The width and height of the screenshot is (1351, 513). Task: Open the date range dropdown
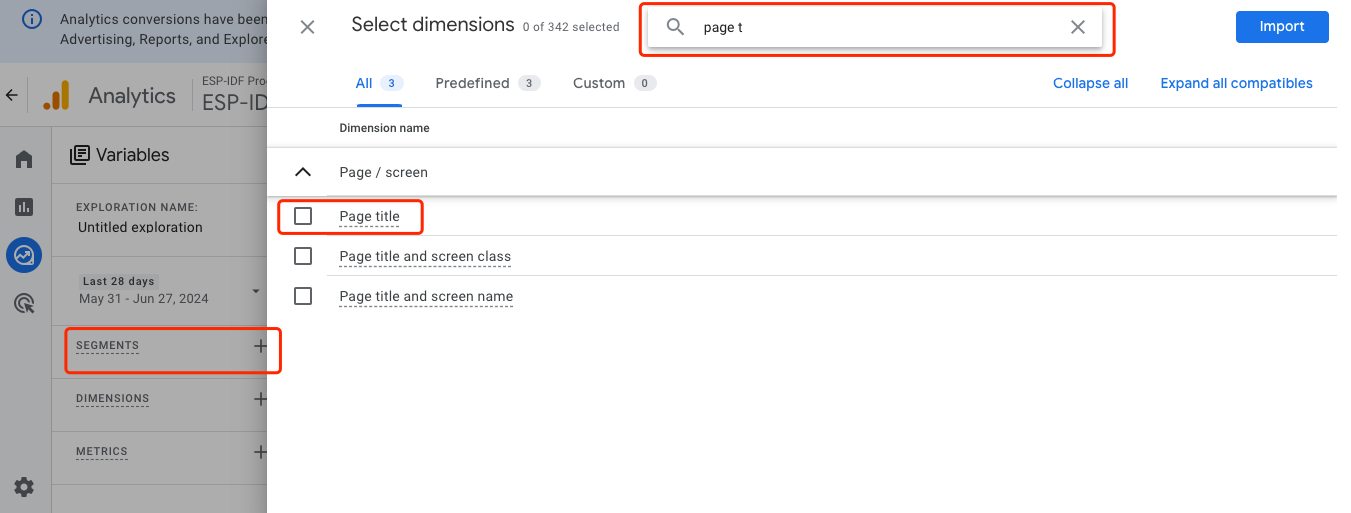click(256, 291)
